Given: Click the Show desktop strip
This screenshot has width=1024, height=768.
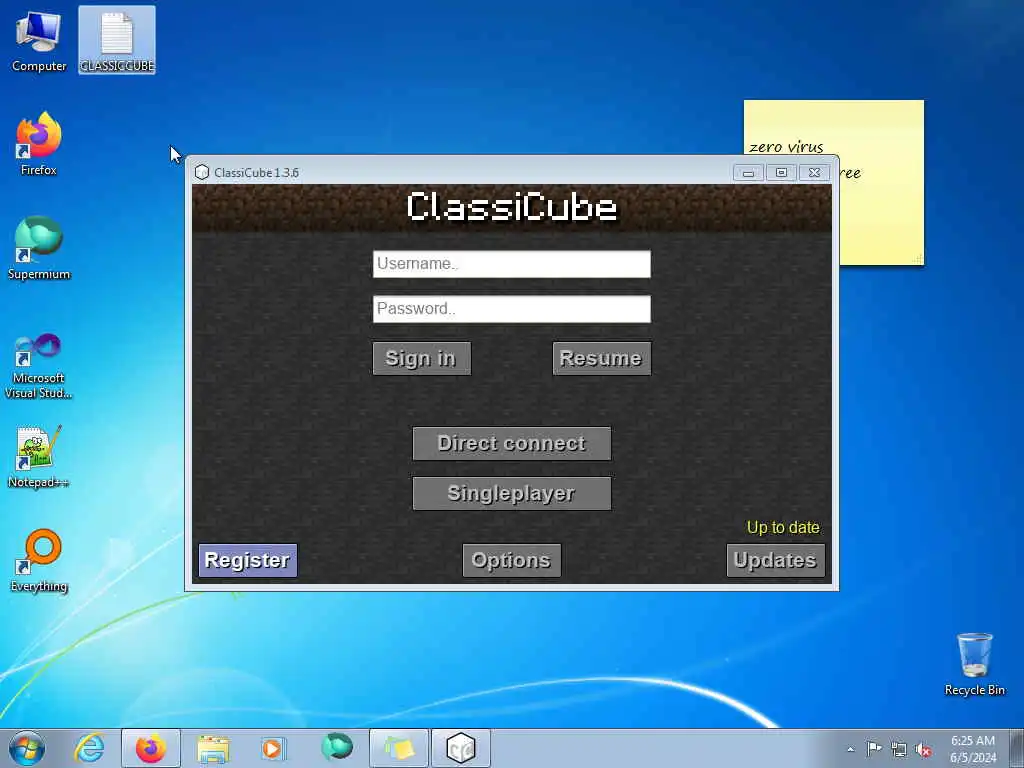Looking at the screenshot, I should click(1017, 748).
